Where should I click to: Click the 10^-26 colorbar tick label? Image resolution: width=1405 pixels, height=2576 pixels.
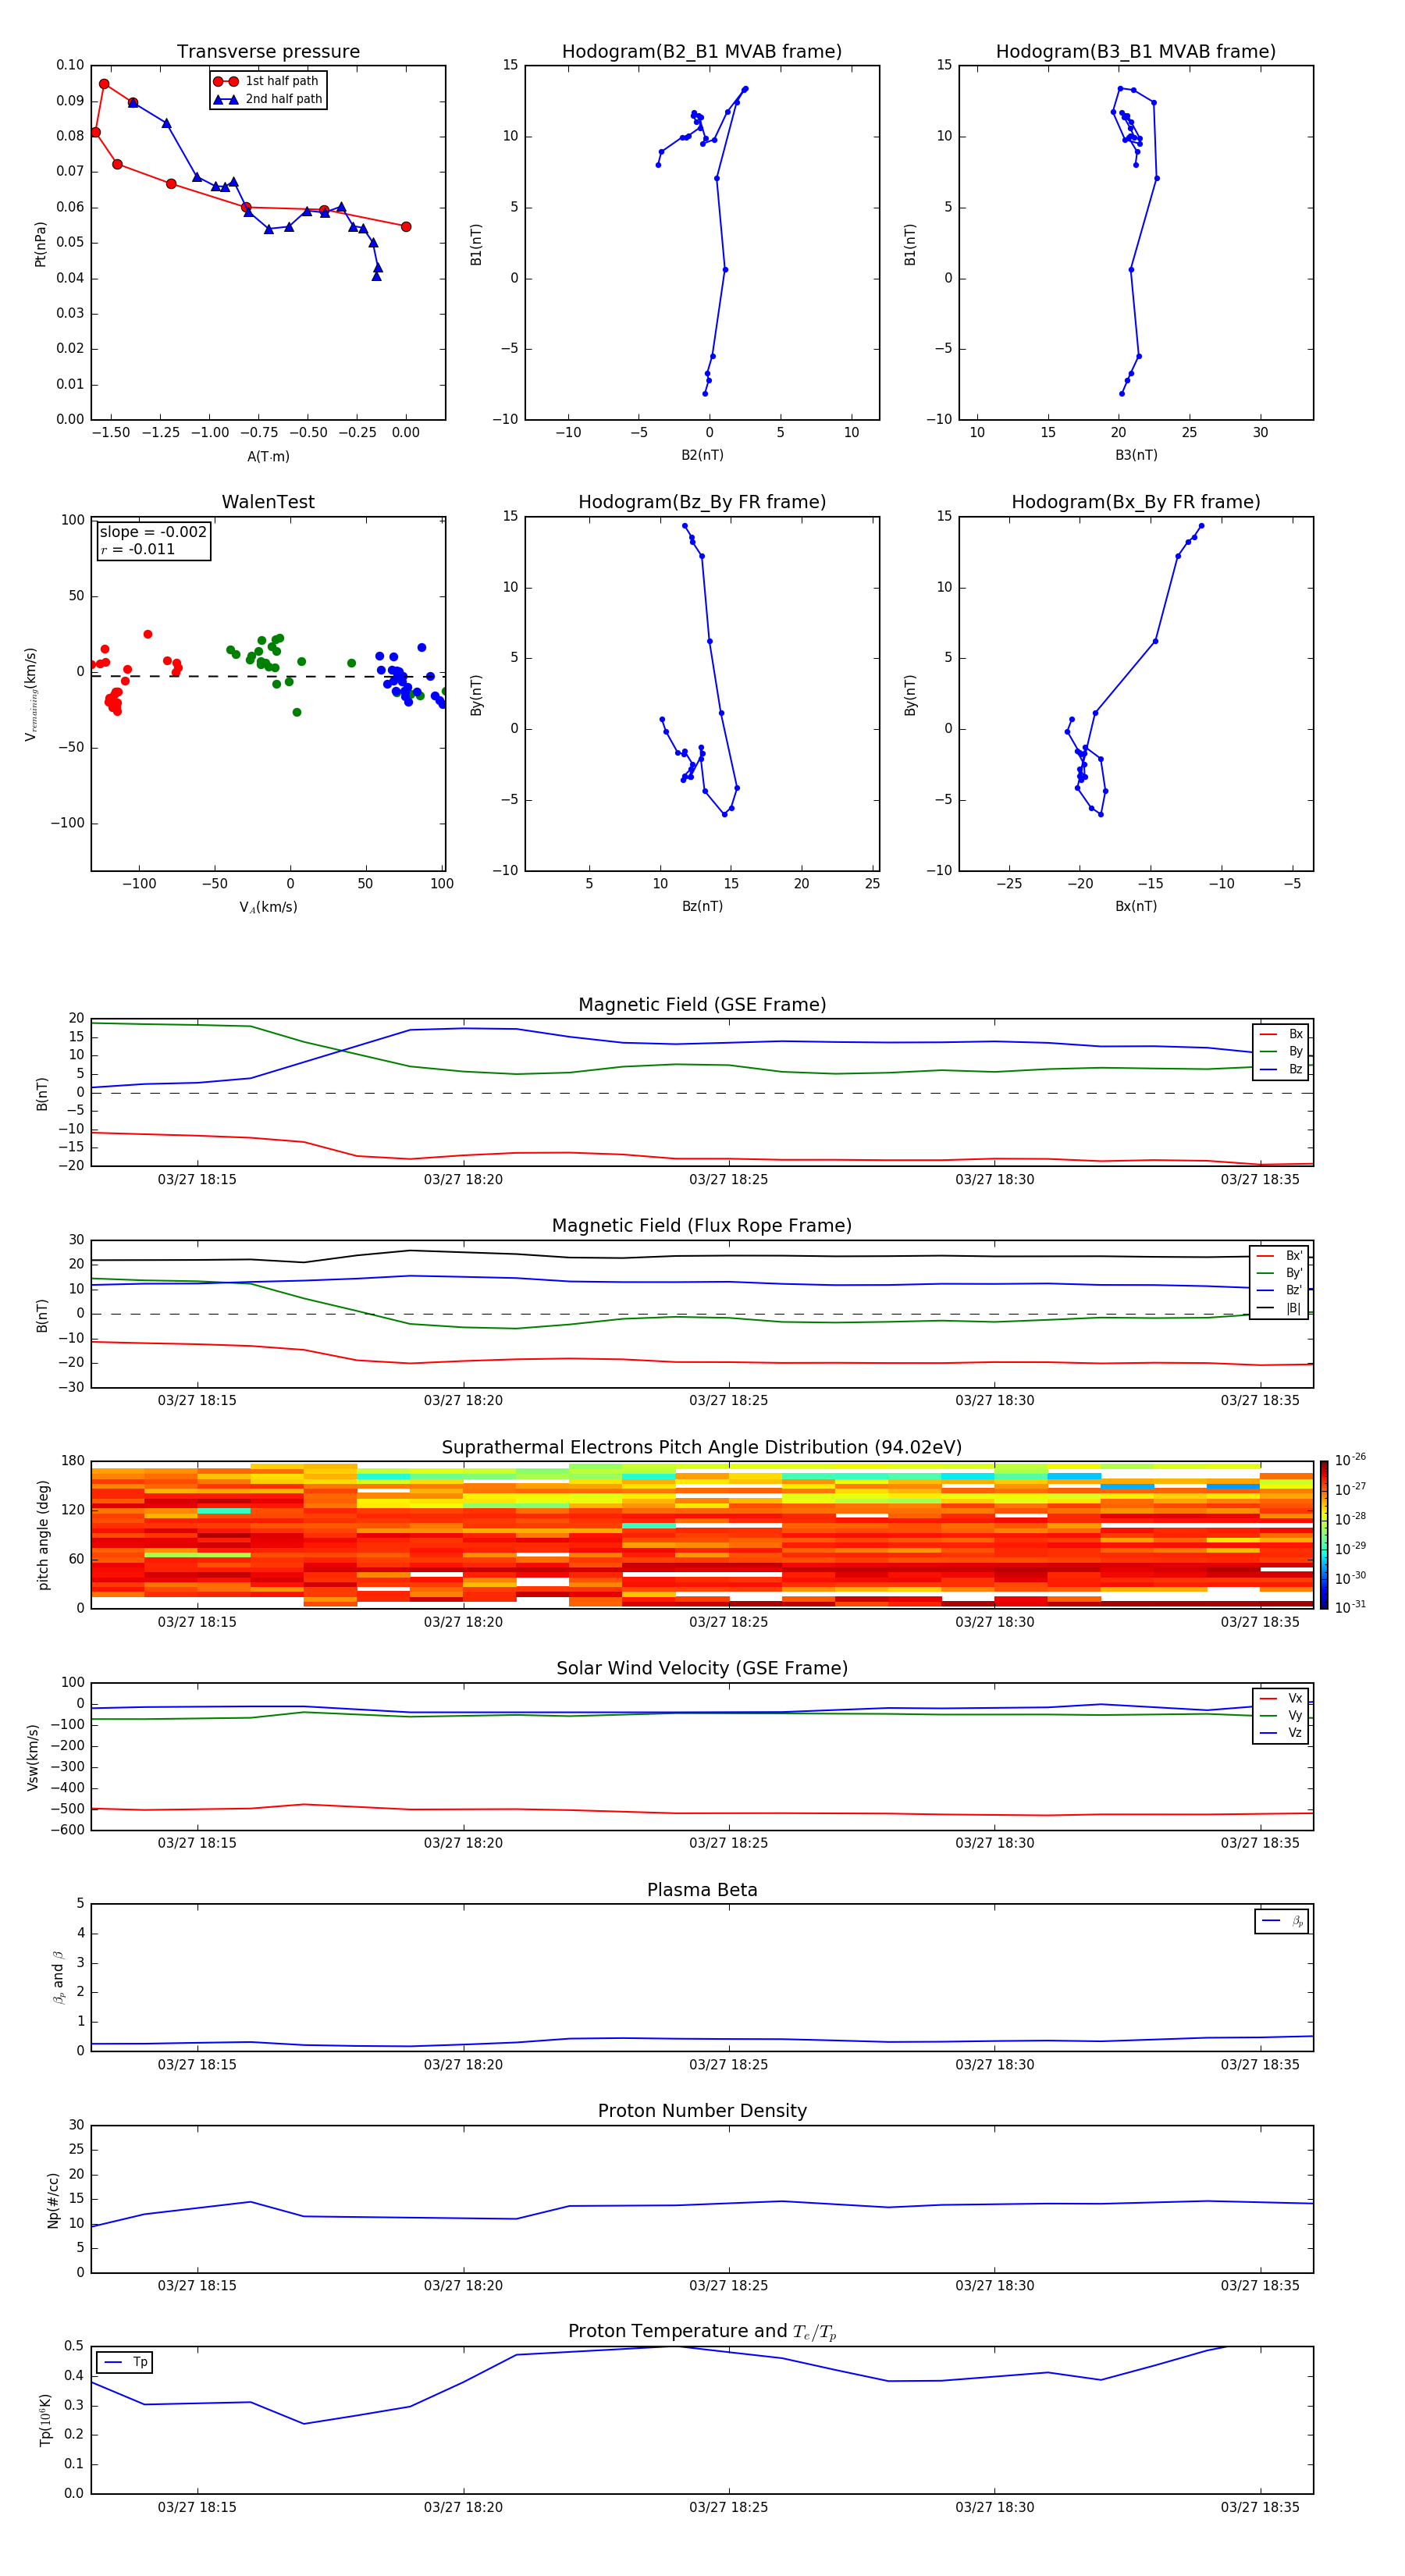[x=1350, y=1460]
